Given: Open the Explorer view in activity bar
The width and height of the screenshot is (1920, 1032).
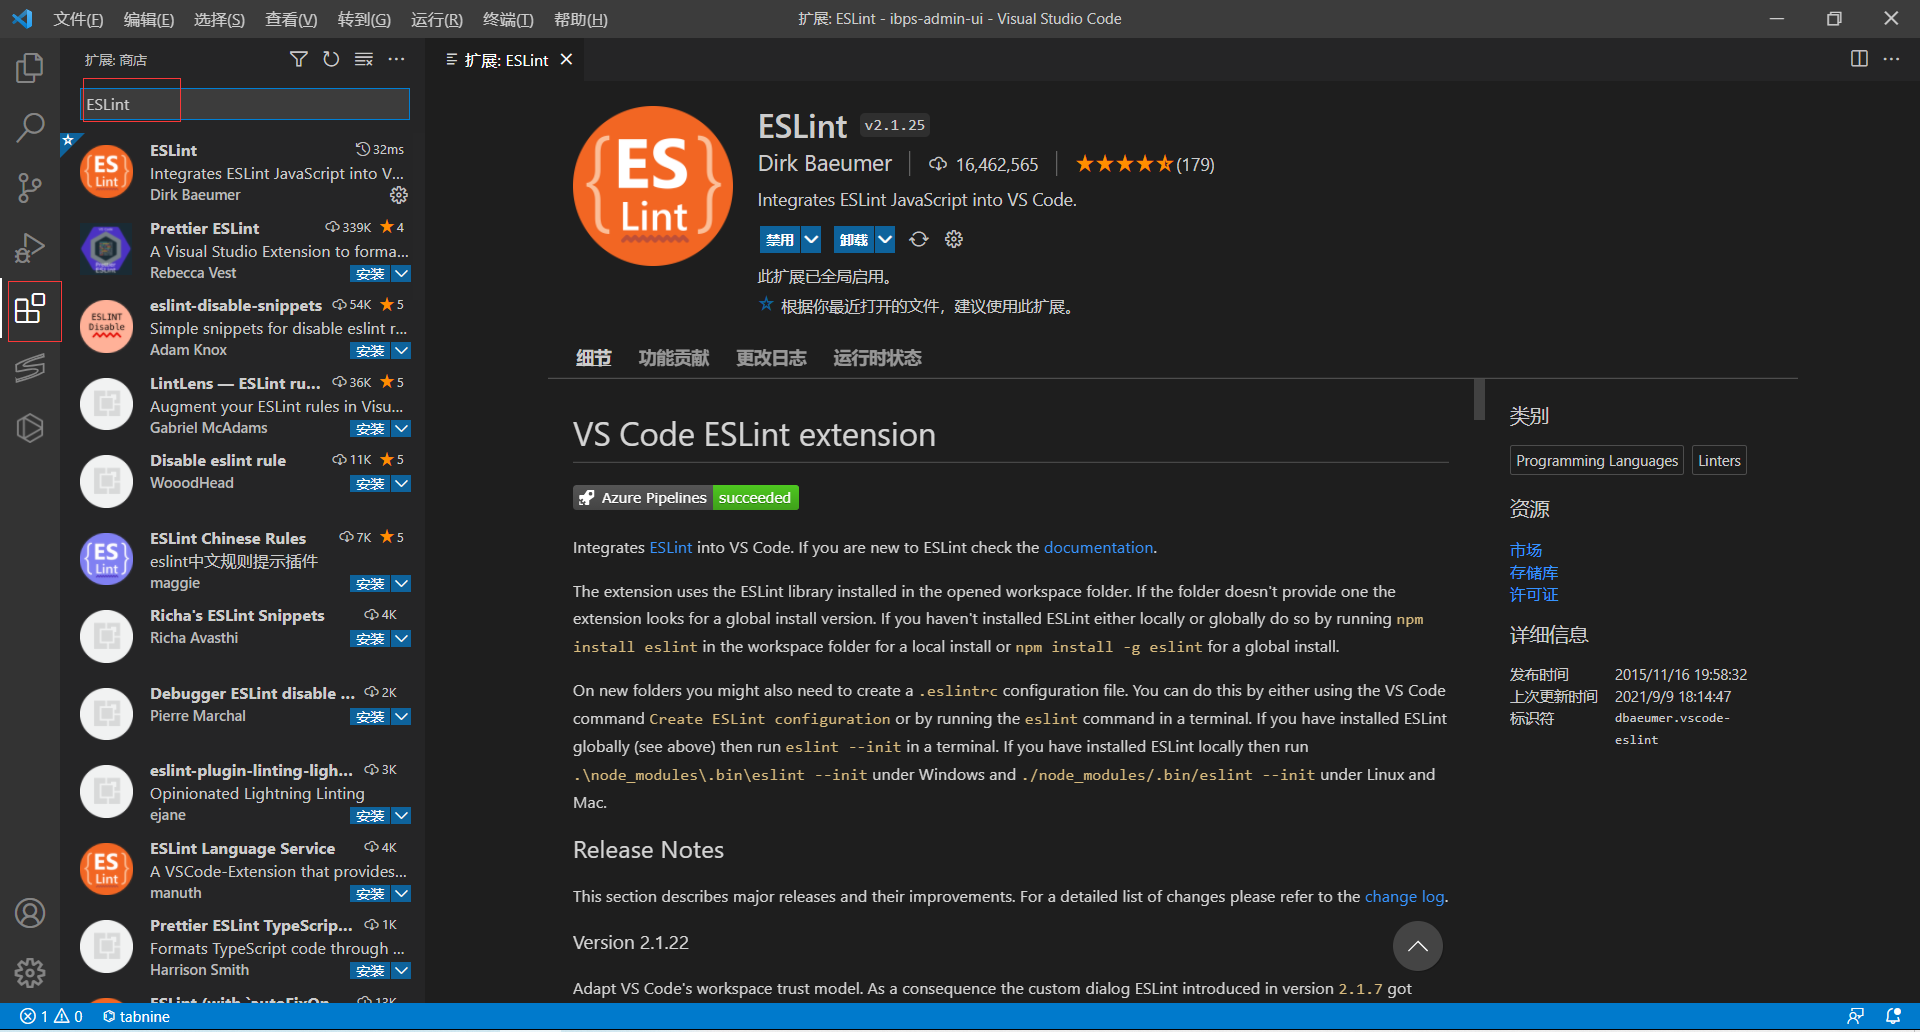Looking at the screenshot, I should pos(30,68).
